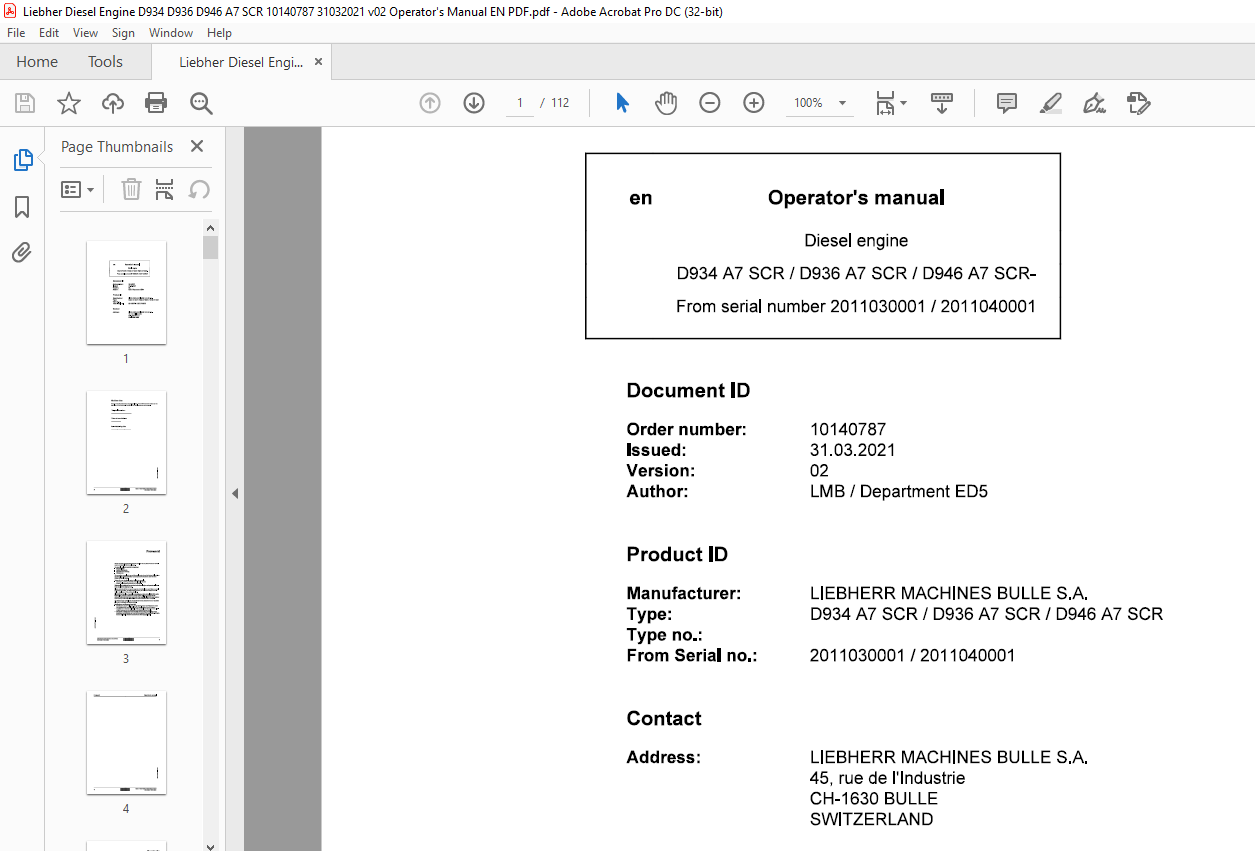Viewport: 1255px width, 851px height.
Task: Go to next page arrow
Action: pos(474,103)
